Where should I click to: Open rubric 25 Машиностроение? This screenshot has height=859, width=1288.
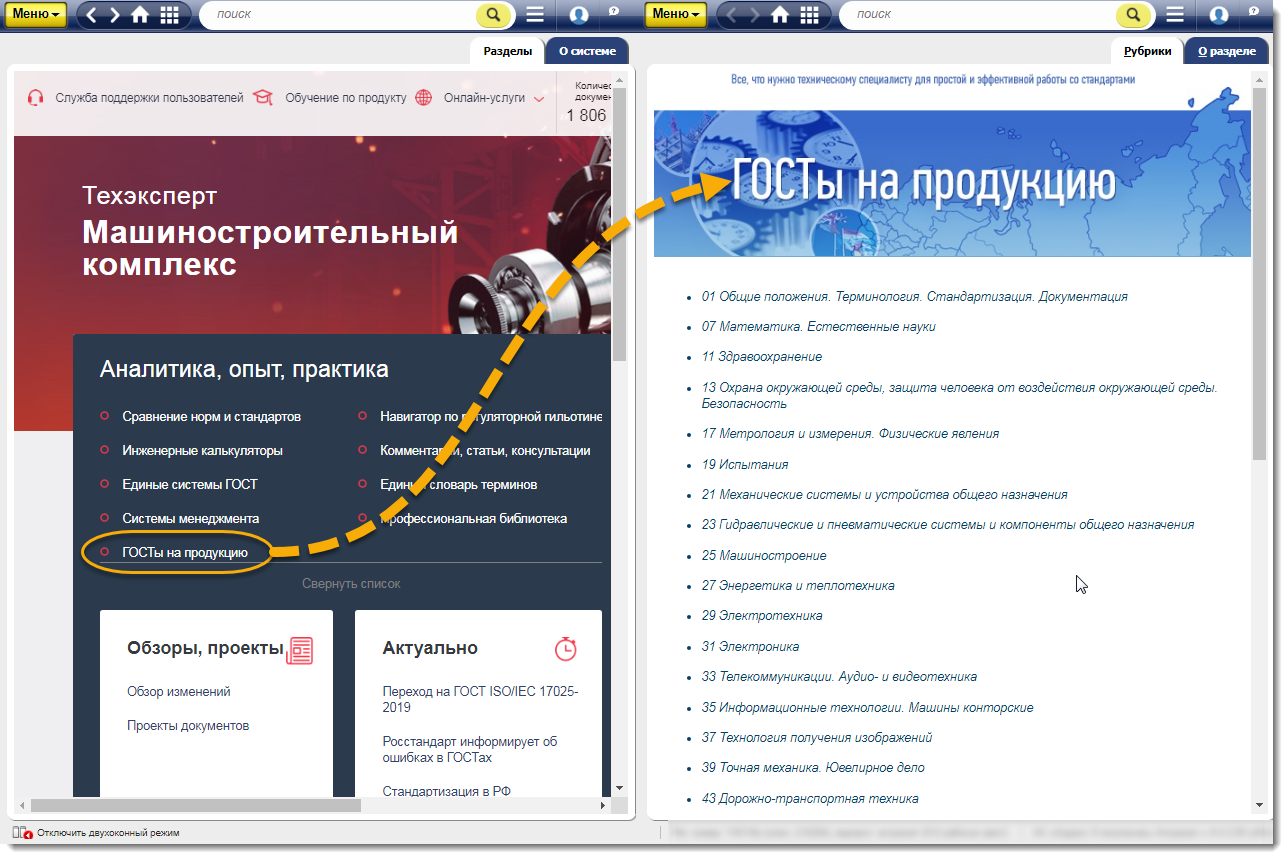click(764, 555)
